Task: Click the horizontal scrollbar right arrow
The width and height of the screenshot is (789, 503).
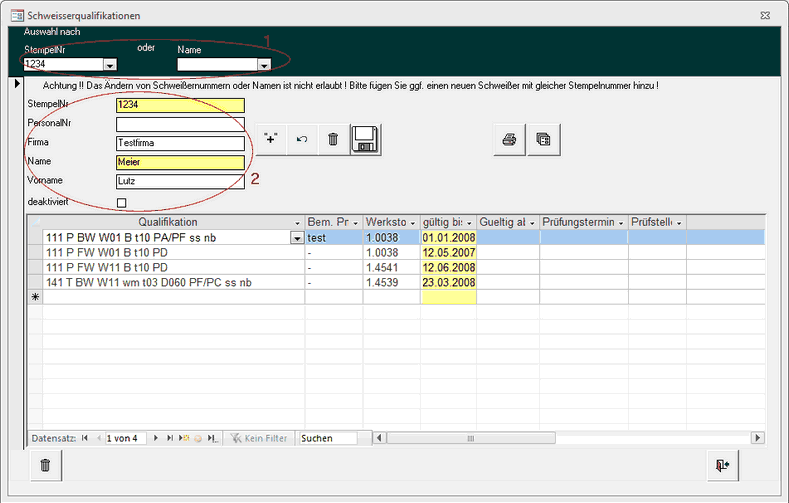Action: click(759, 438)
